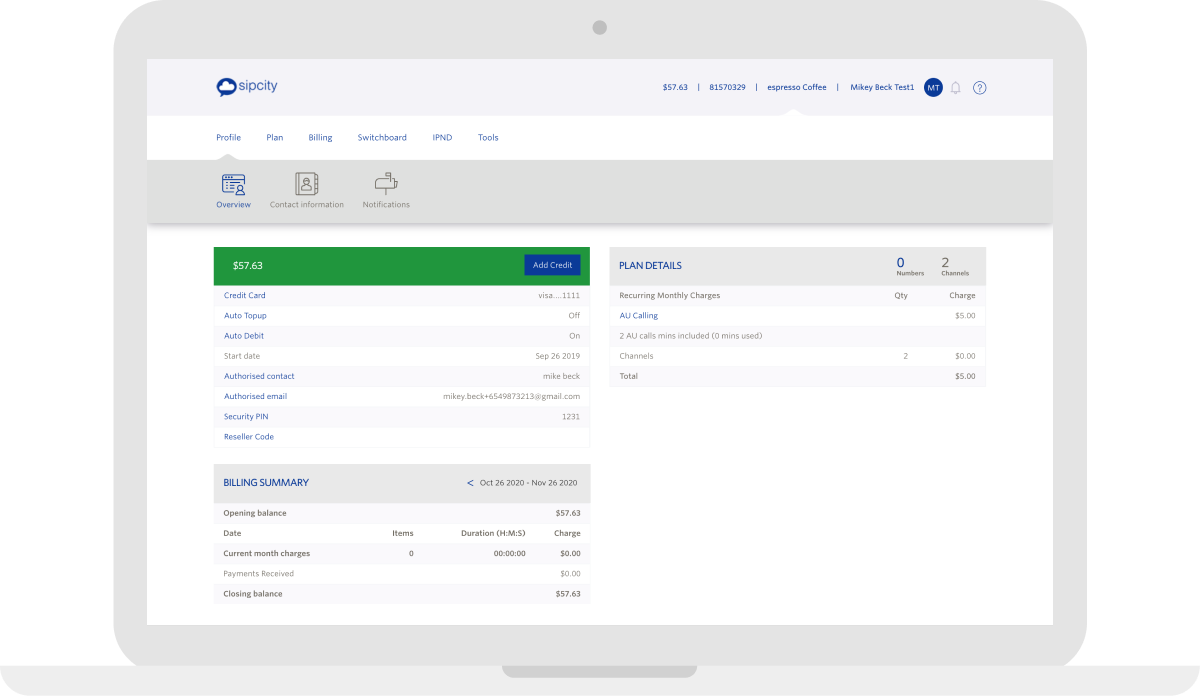Open the AU Calling plan link
Image resolution: width=1200 pixels, height=696 pixels.
638,316
